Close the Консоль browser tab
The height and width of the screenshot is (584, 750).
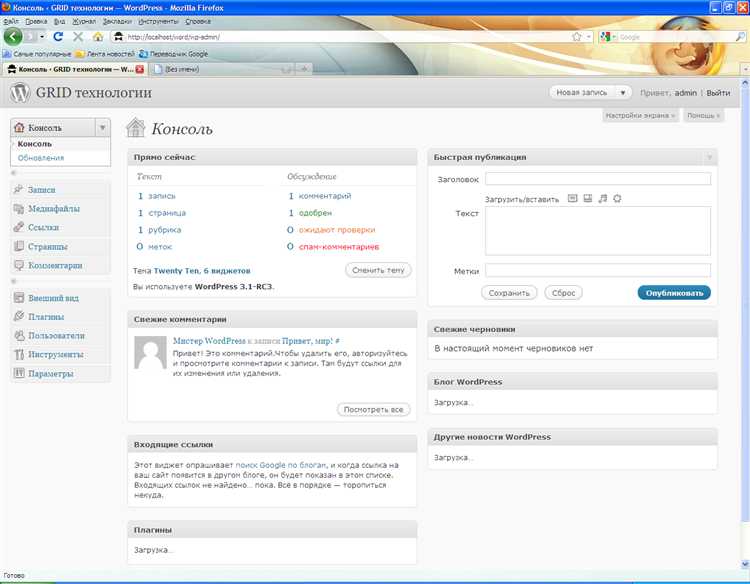[140, 69]
